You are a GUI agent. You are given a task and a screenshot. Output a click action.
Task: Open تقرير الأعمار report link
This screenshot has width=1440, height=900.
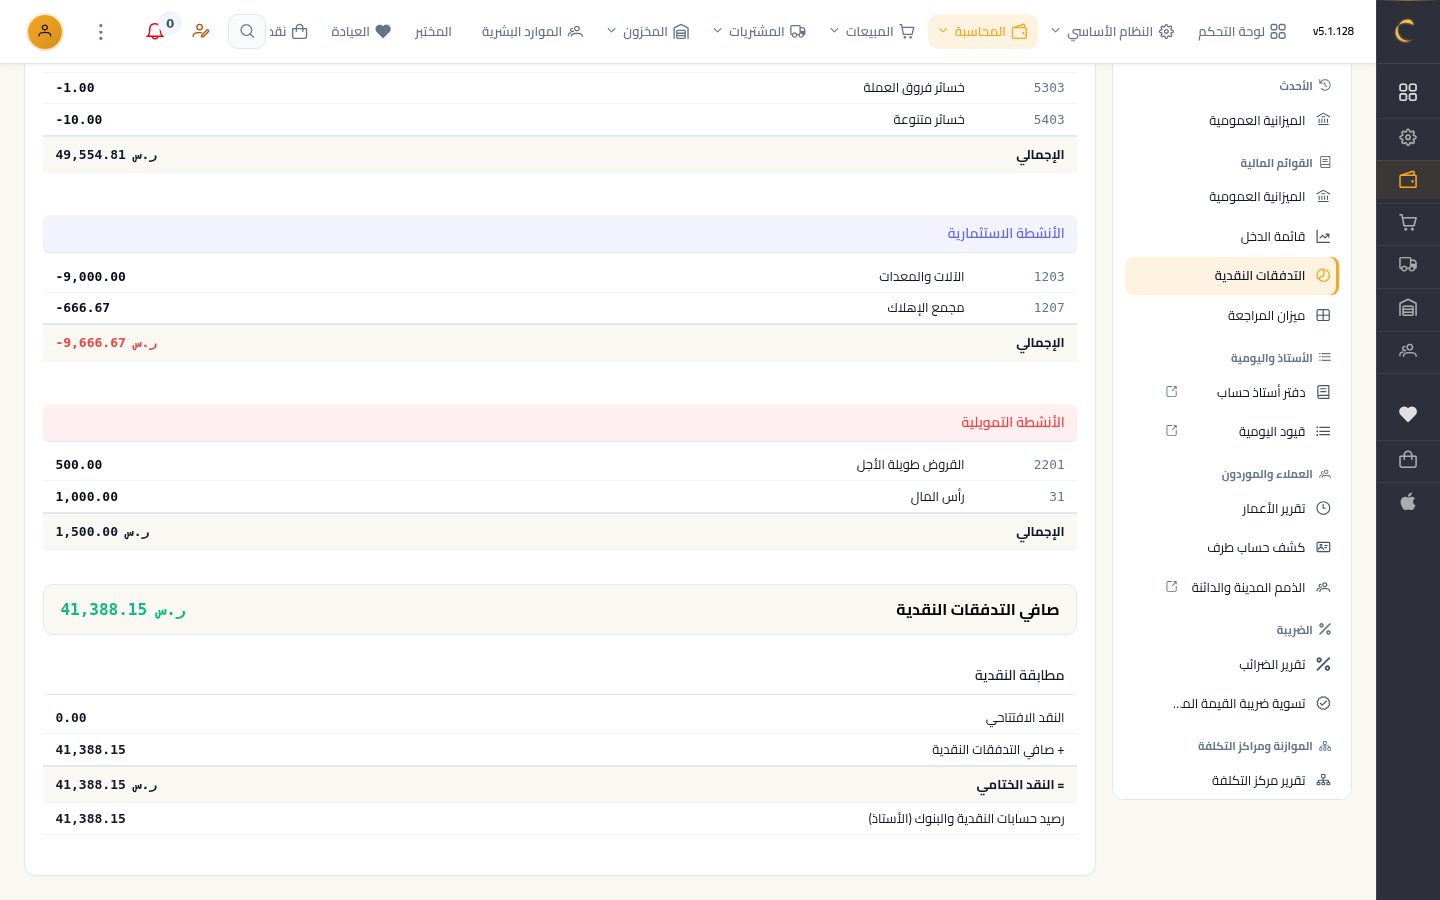coord(1232,509)
